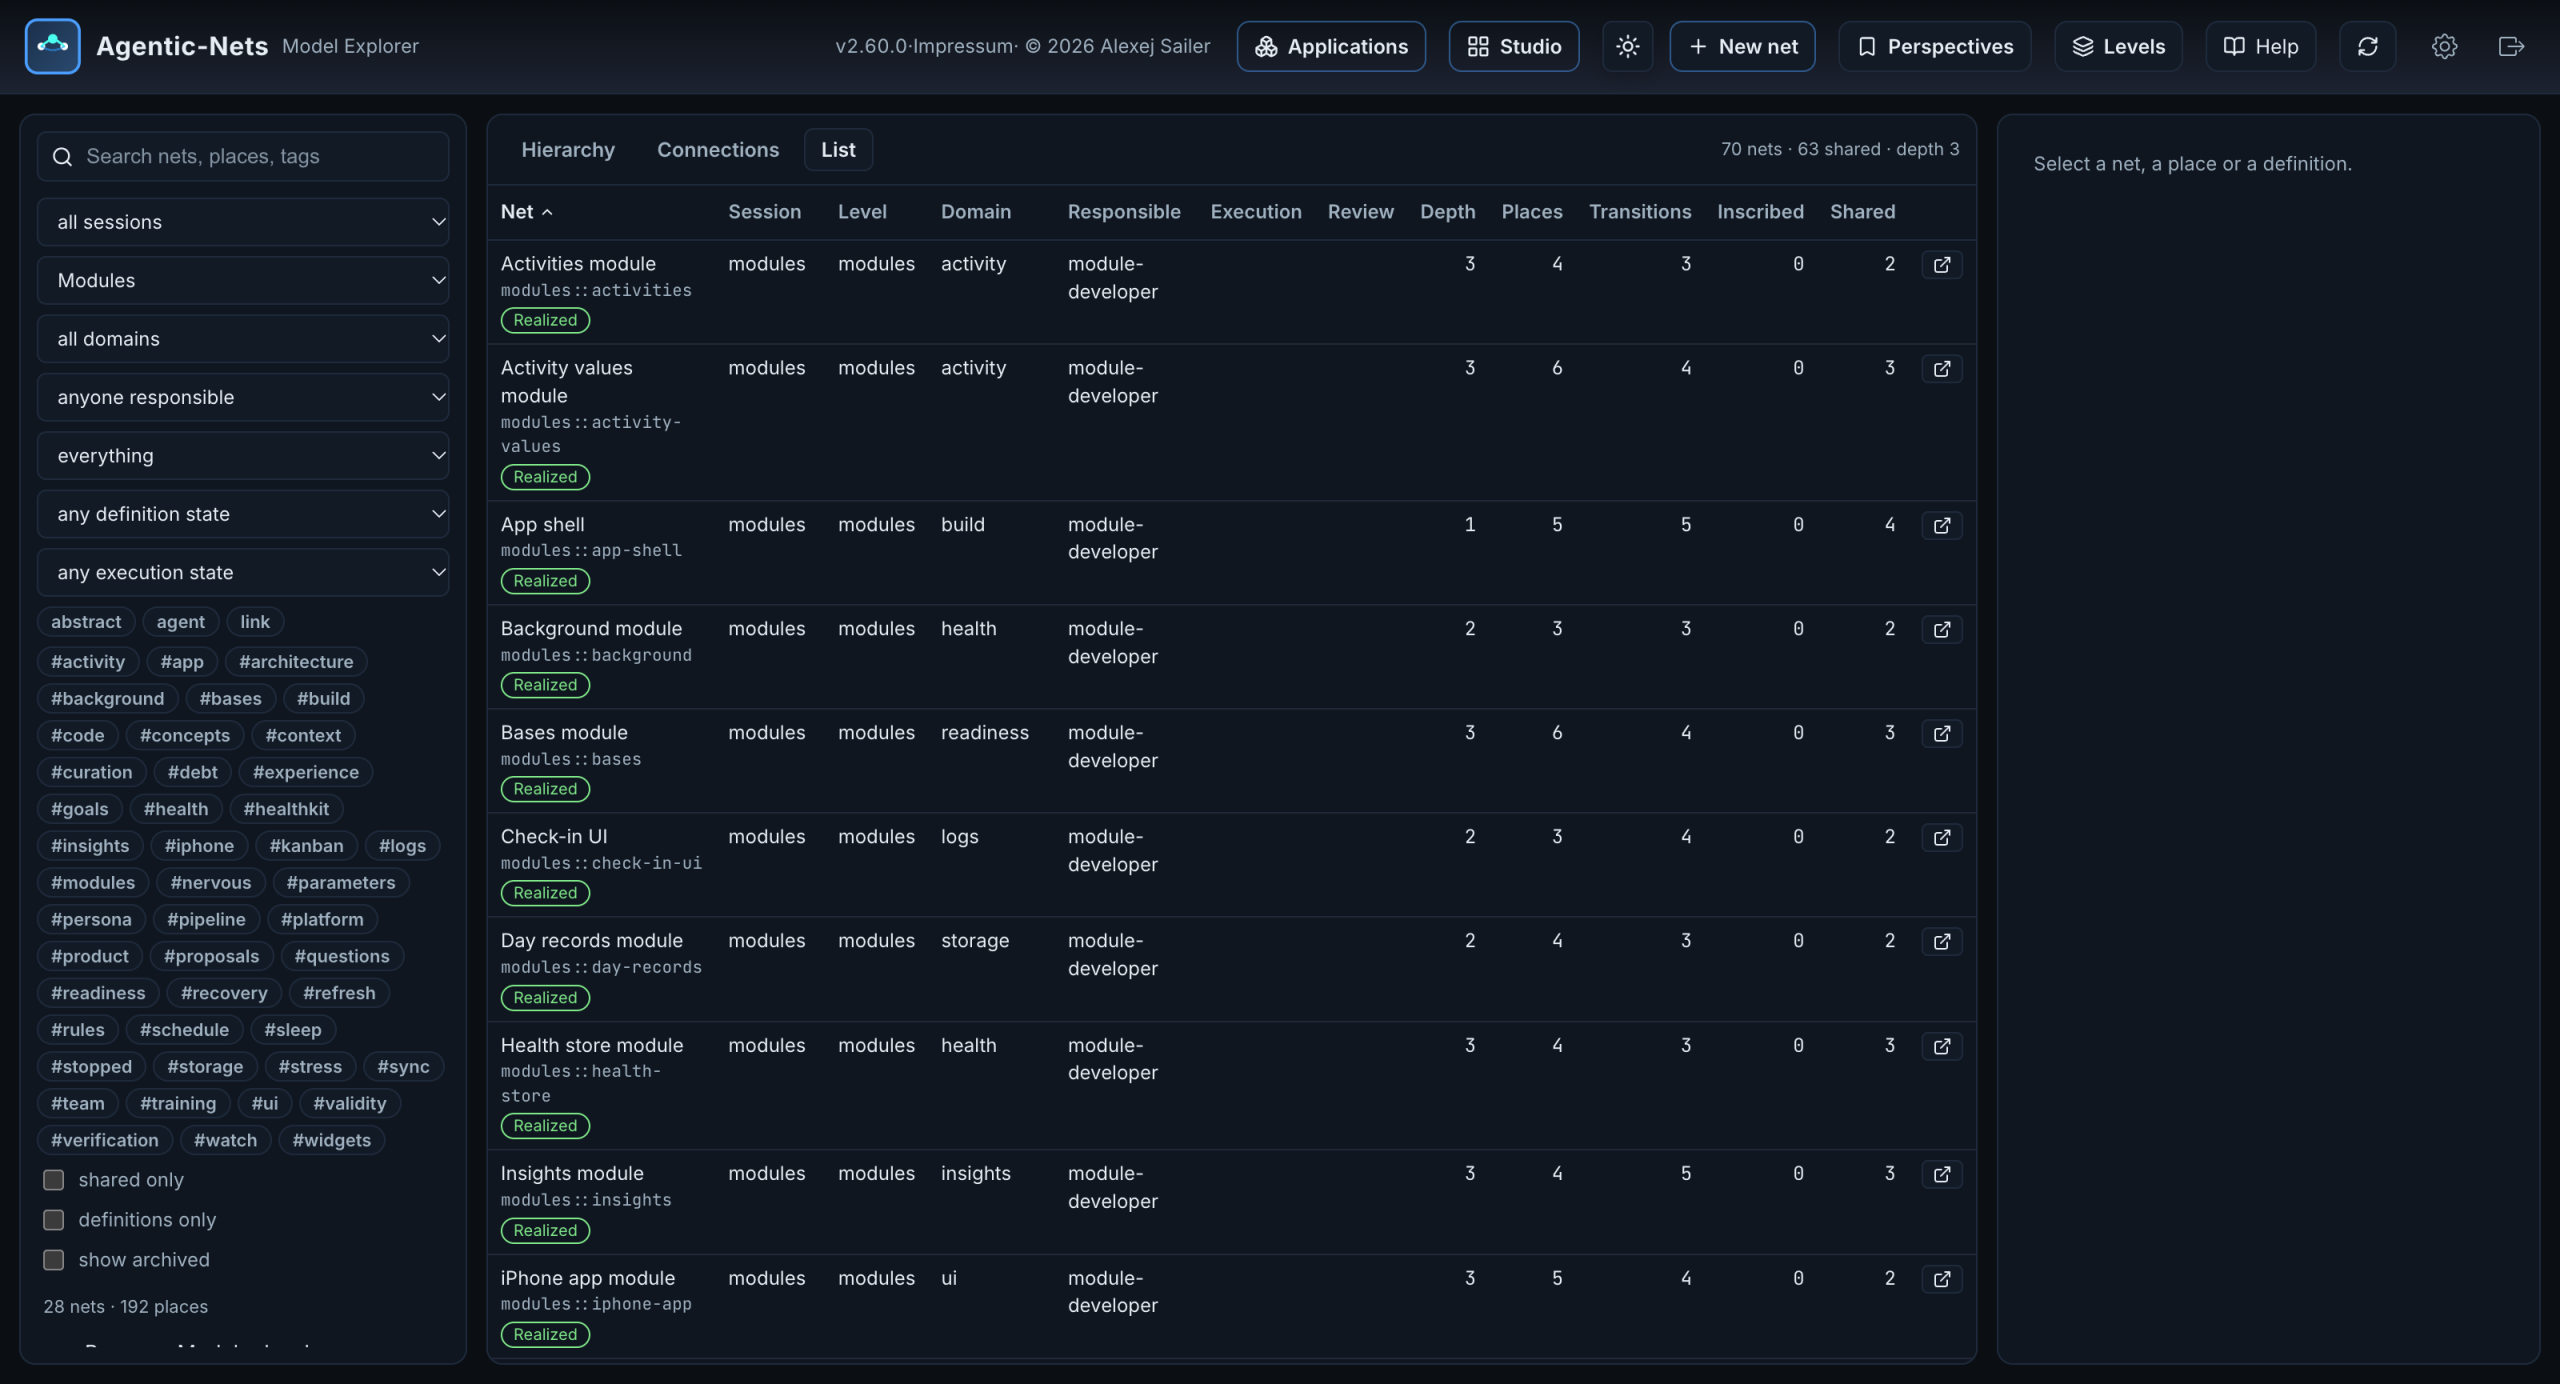Screen dimensions: 2560x1384
Task: Select the List tab
Action: pyautogui.click(x=838, y=150)
